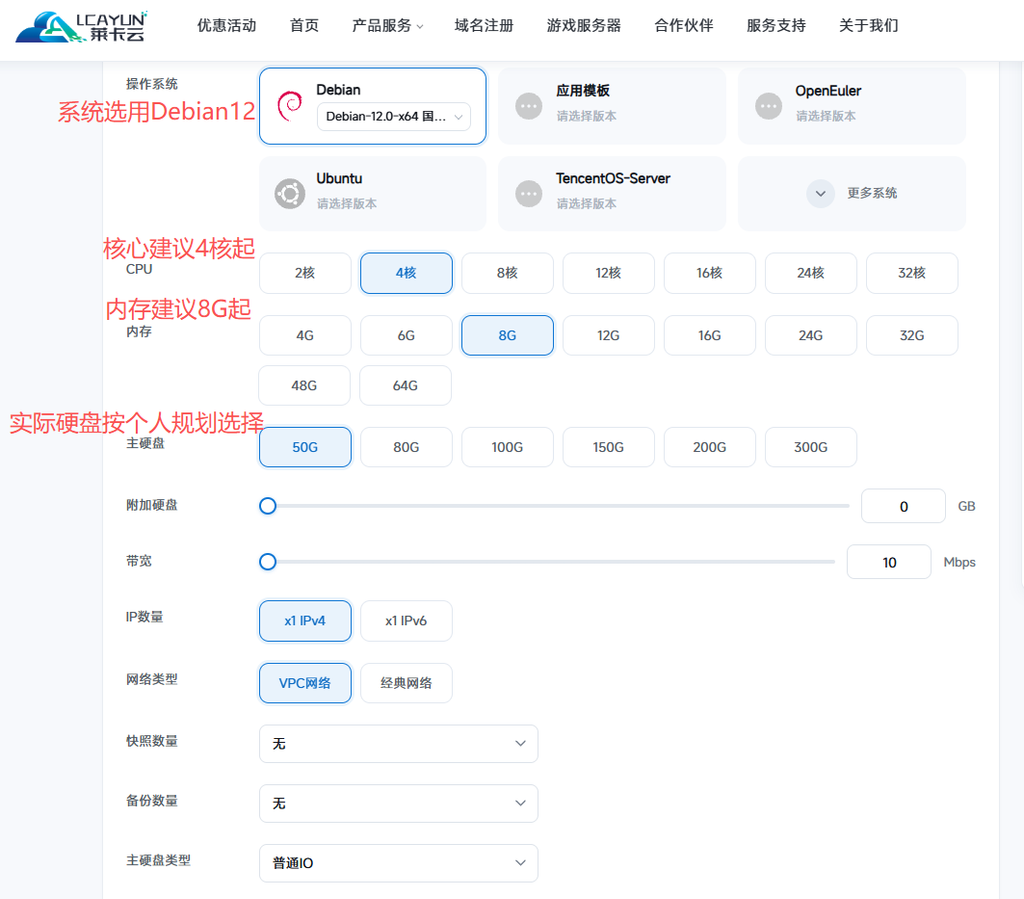Viewport: 1024px width, 899px height.
Task: Open 产品服务 menu dropdown
Action: coord(388,25)
